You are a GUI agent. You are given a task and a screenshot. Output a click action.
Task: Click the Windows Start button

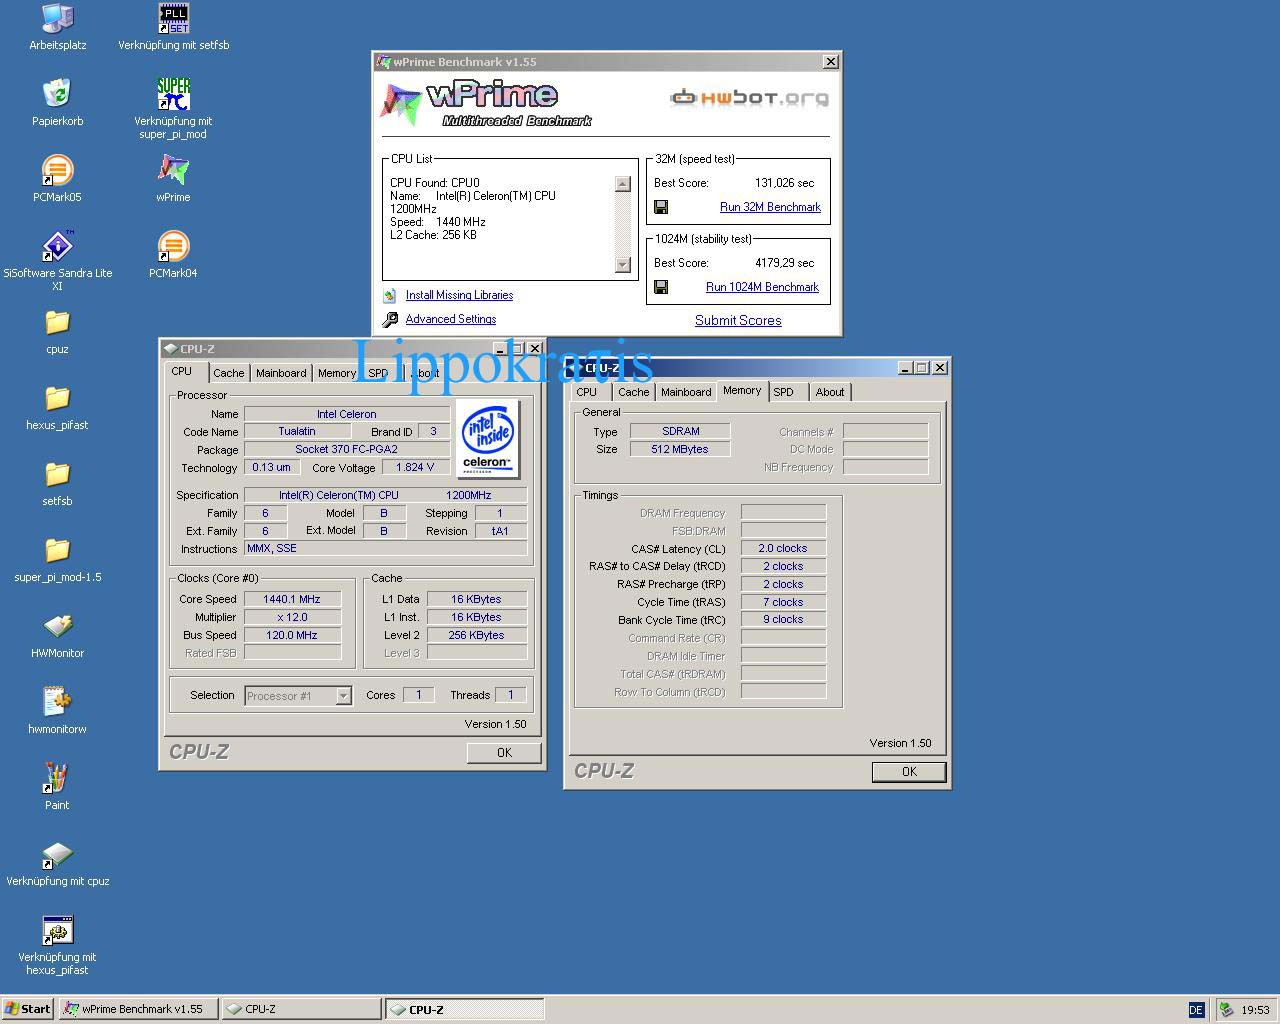click(x=28, y=1009)
